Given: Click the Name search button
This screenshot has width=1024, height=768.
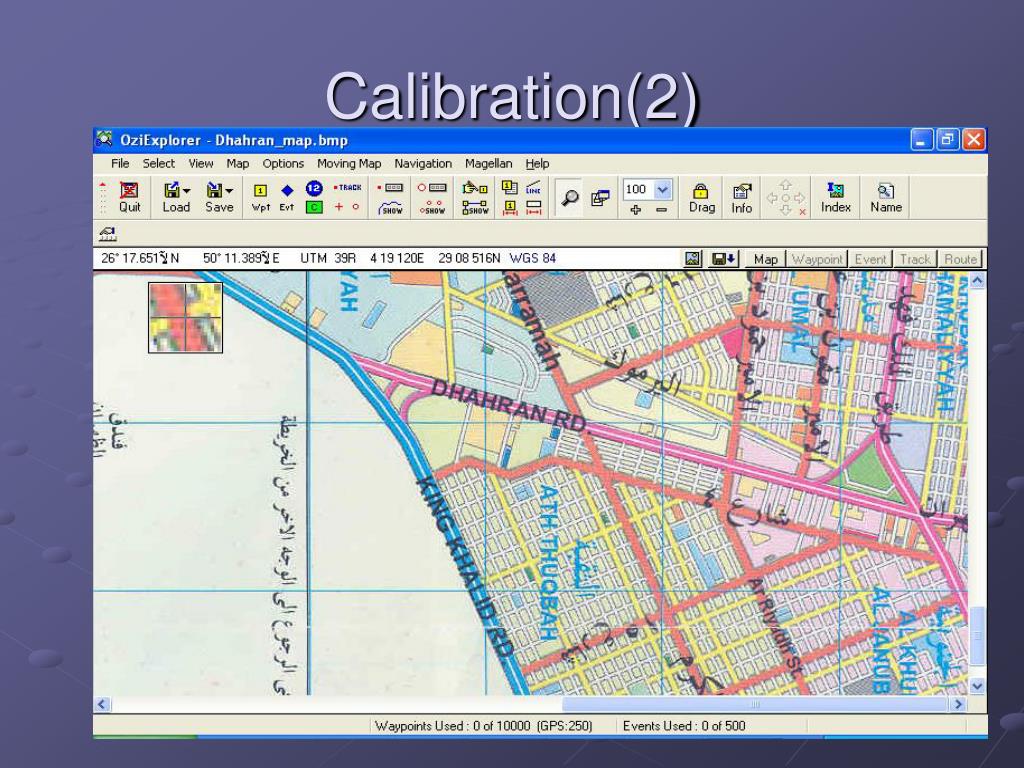Looking at the screenshot, I should [x=886, y=197].
